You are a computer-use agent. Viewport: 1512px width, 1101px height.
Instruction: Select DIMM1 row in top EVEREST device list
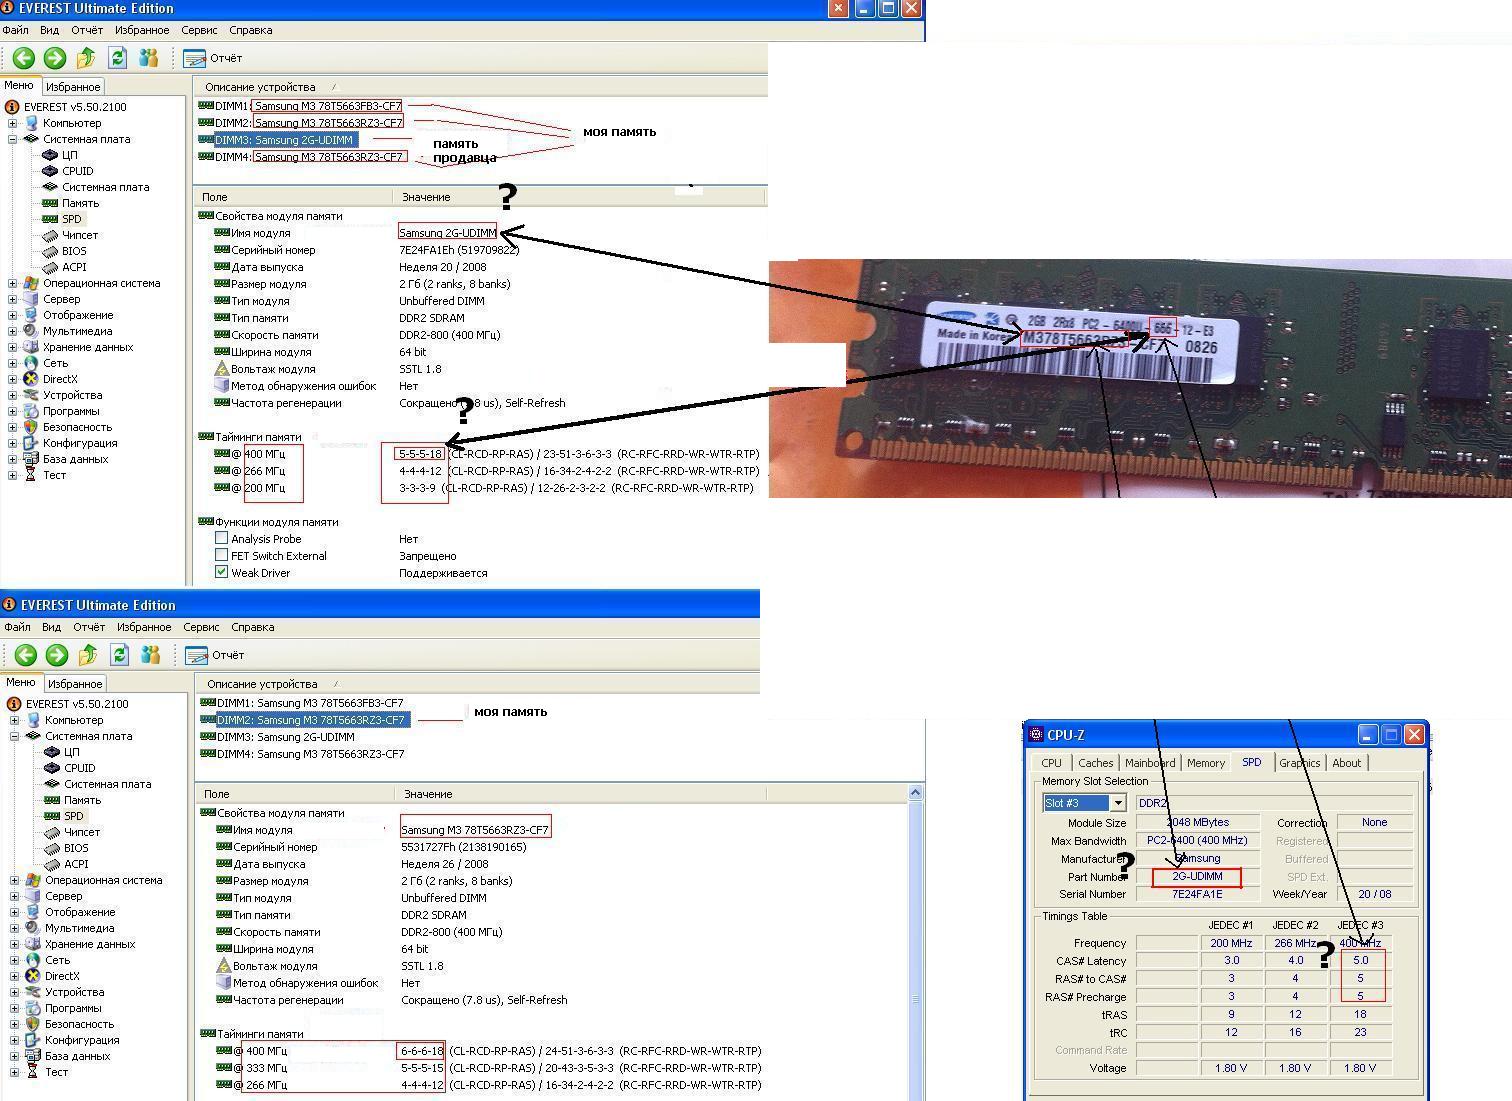coord(300,106)
